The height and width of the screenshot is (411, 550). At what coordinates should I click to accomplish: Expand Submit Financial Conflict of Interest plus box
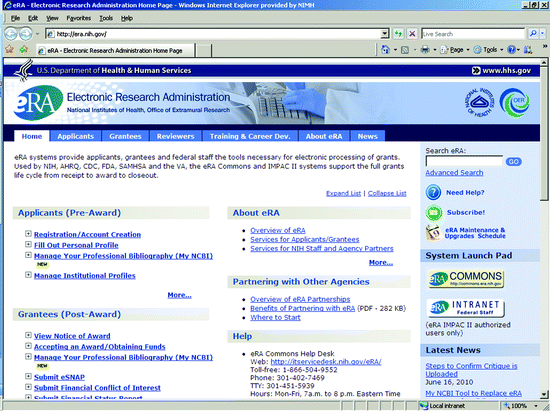[28, 387]
